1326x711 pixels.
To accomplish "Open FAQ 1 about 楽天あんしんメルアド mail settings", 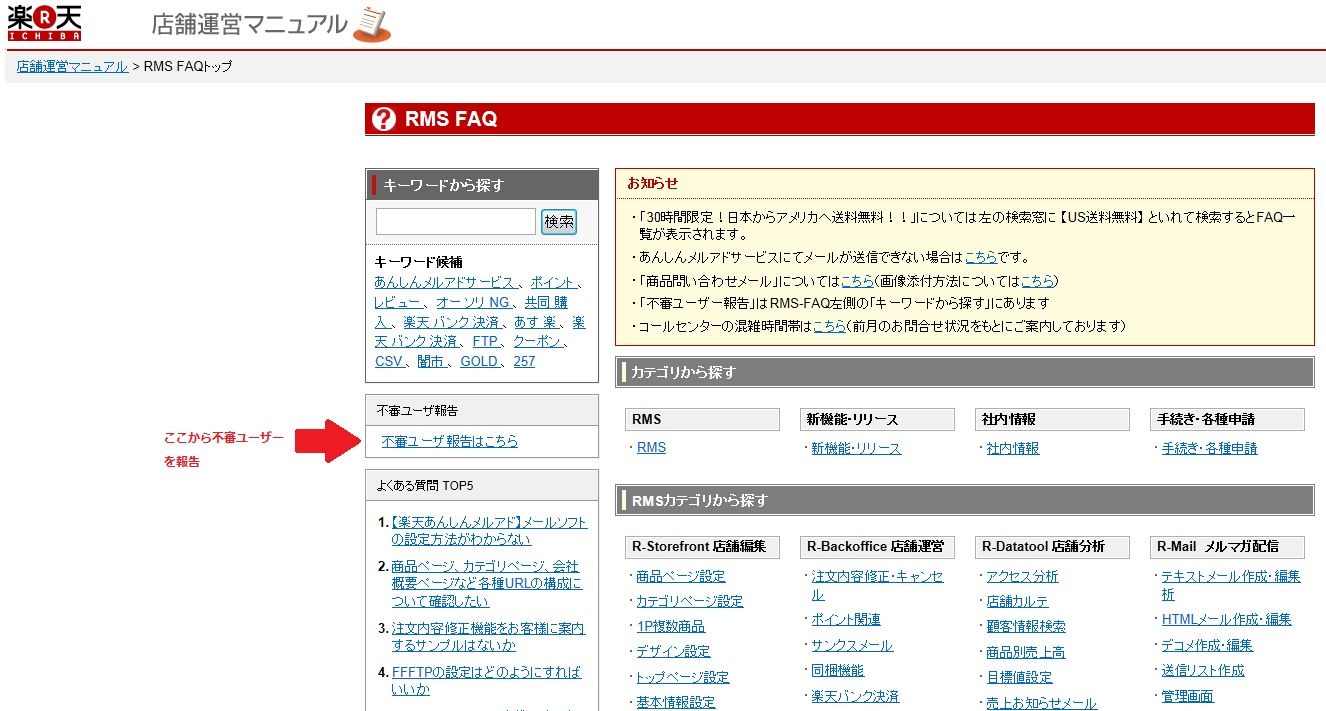I will point(489,531).
